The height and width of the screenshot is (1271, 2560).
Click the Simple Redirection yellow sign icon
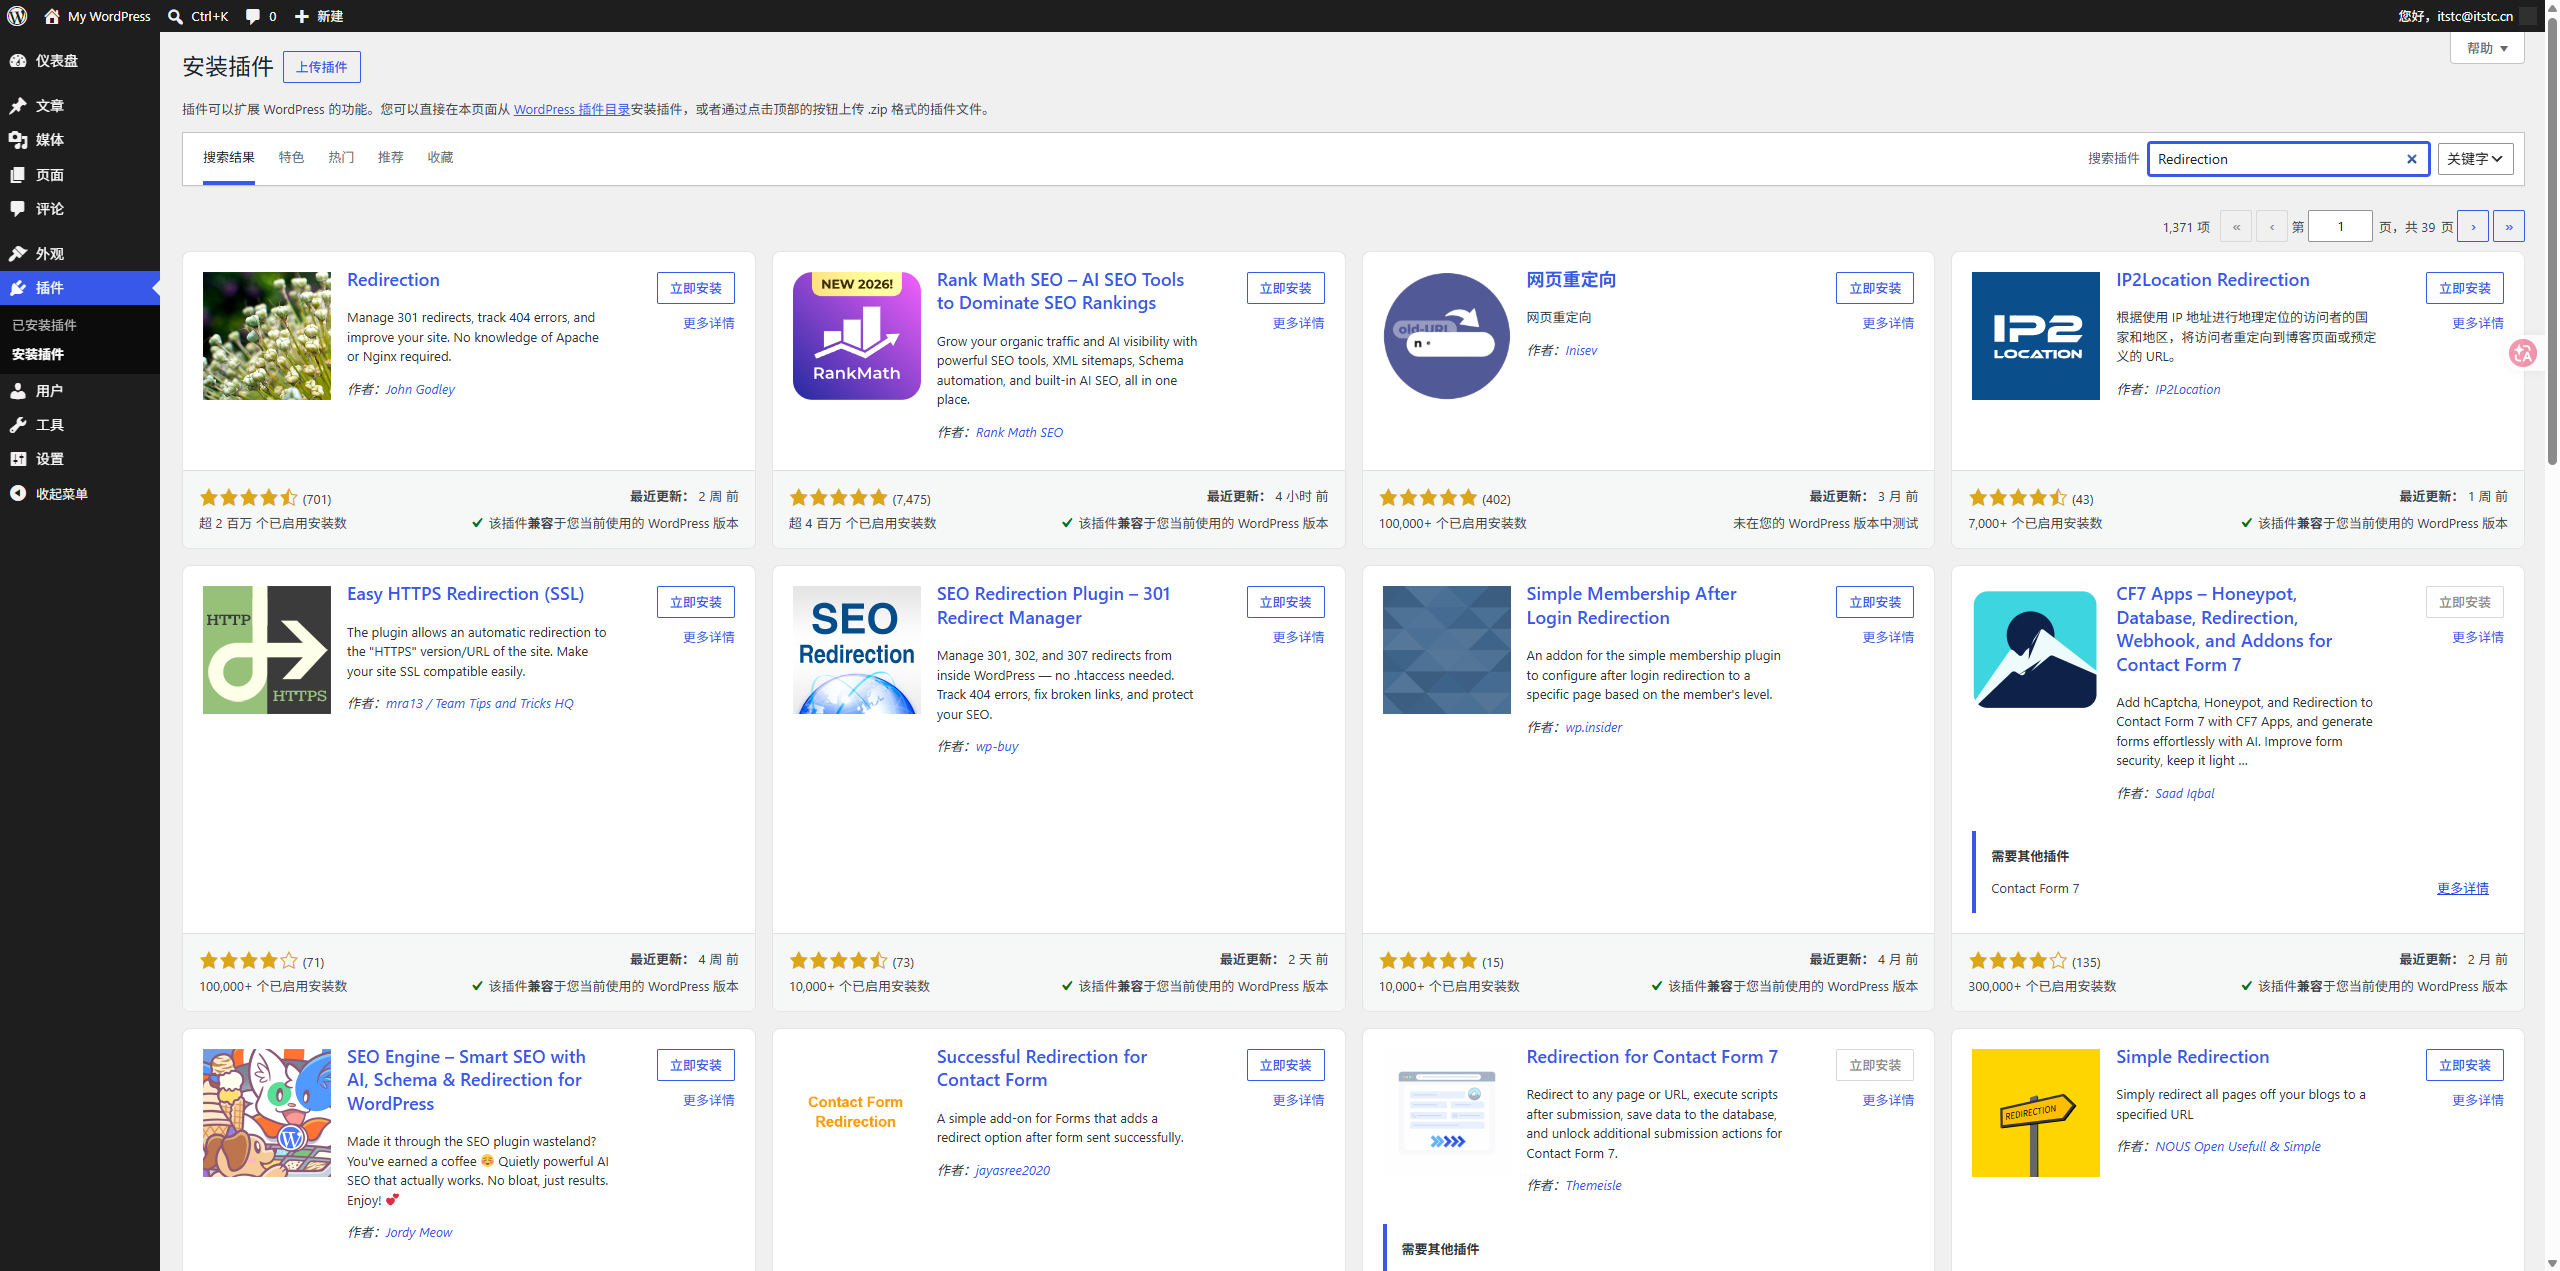click(x=2036, y=1113)
